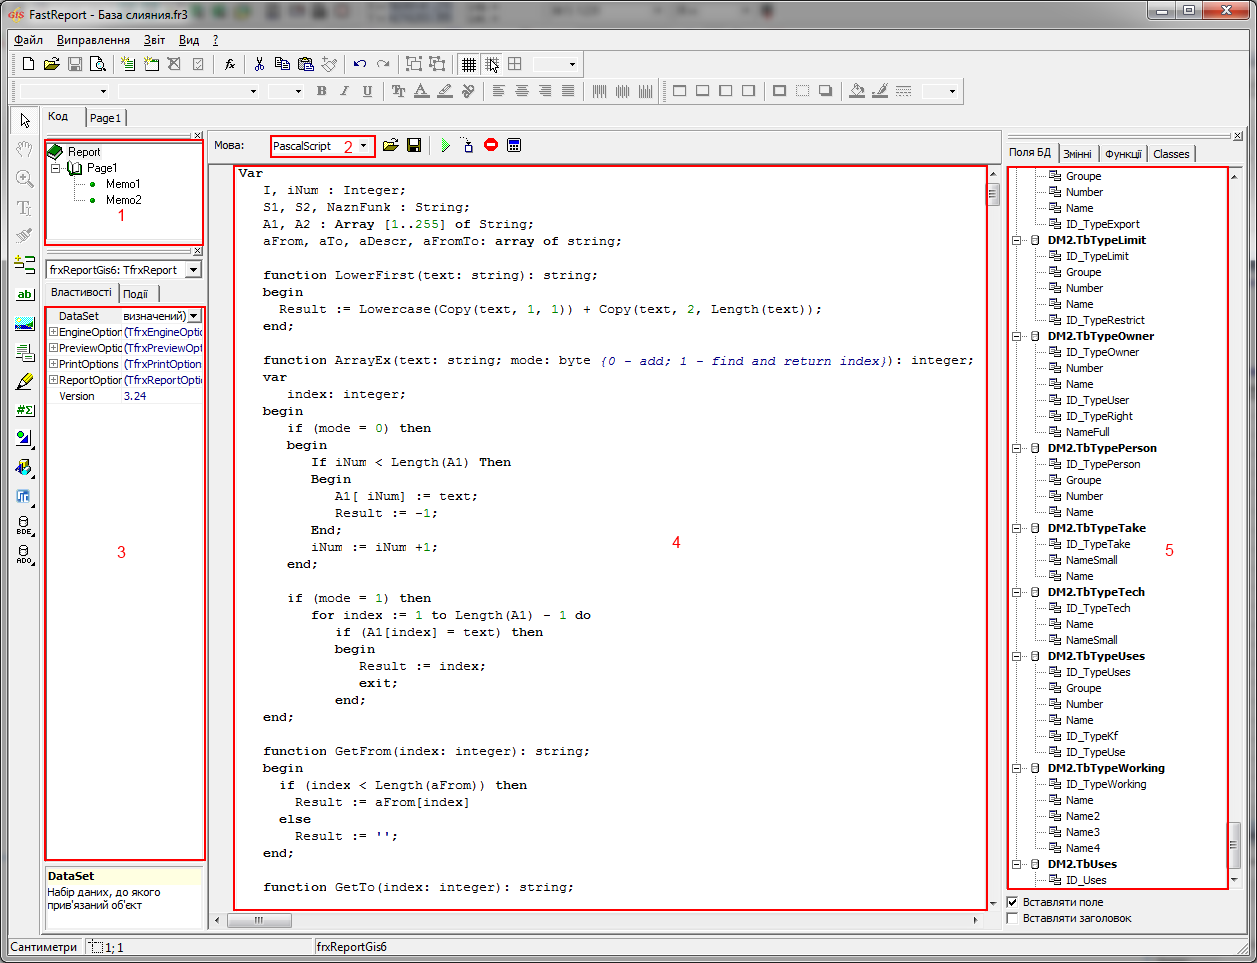The width and height of the screenshot is (1257, 963).
Task: Run the script with the green play icon
Action: (x=445, y=146)
